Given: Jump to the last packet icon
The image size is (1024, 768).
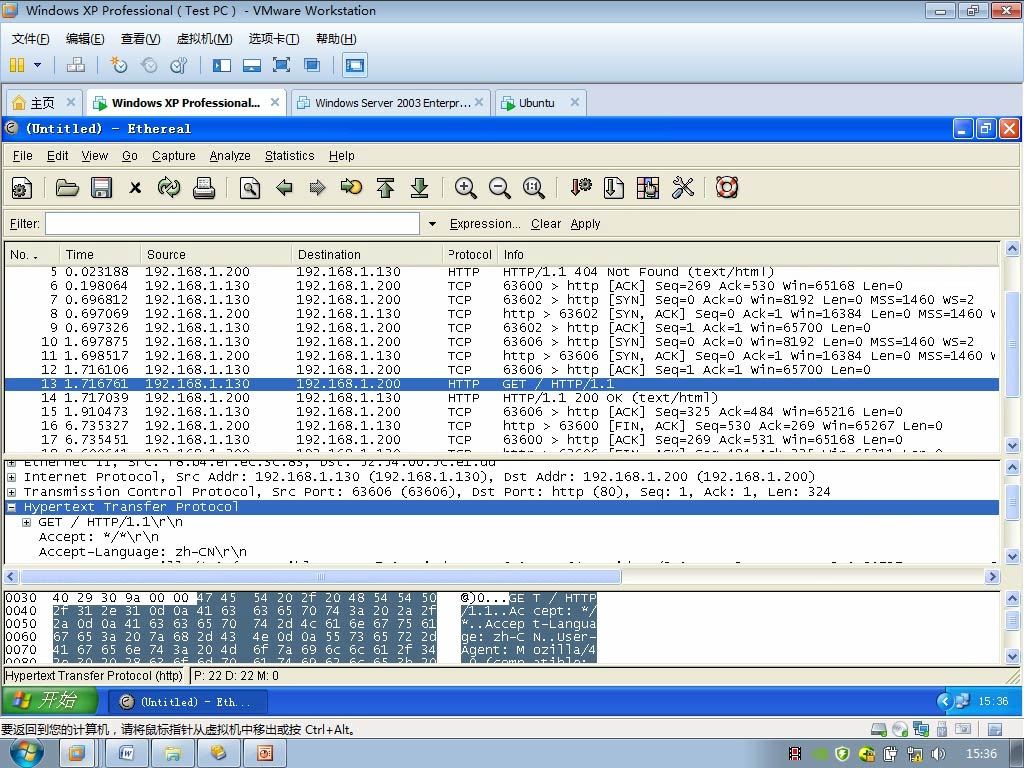Looking at the screenshot, I should 419,188.
